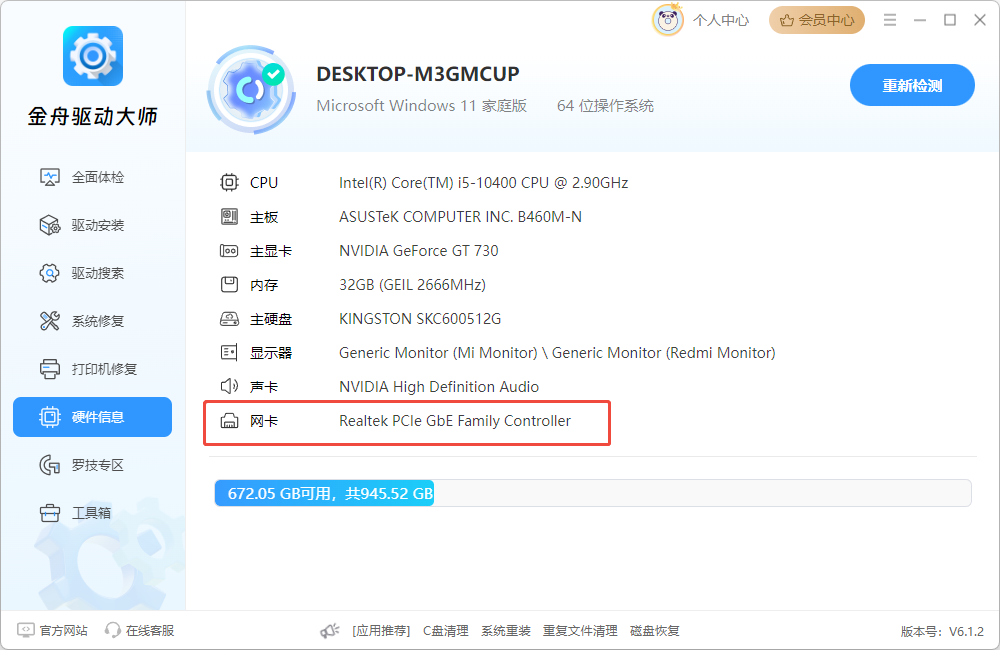Maximize the window
The image size is (1000, 650).
pos(950,20)
